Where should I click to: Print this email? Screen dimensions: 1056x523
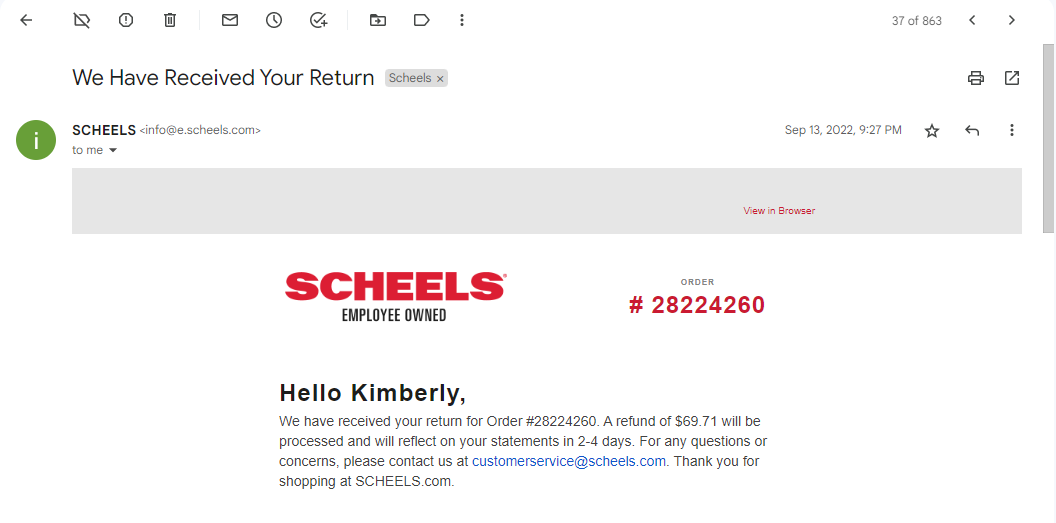click(976, 78)
